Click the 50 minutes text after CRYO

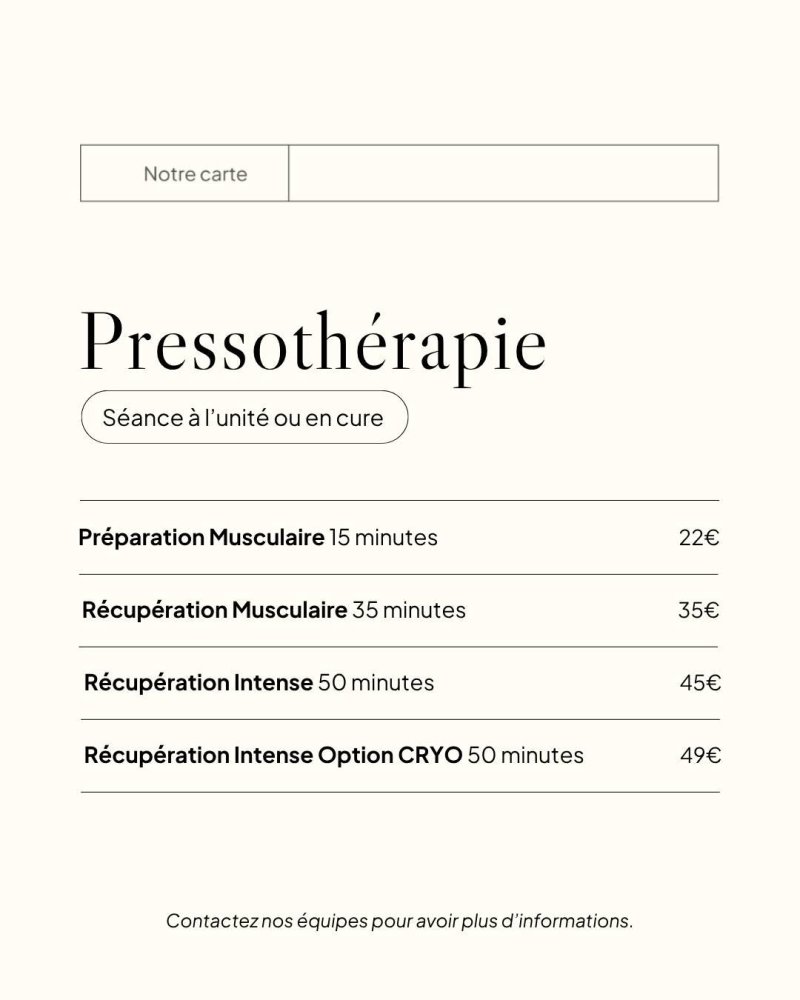(x=526, y=755)
